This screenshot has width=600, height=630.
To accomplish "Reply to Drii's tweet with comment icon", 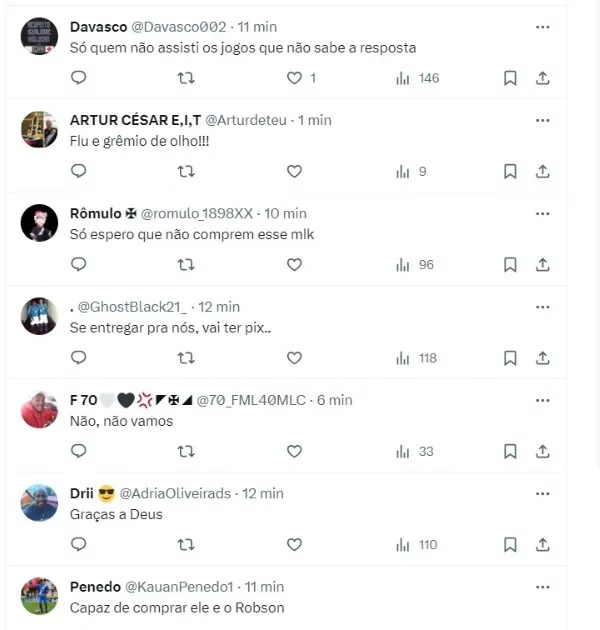I will (79, 544).
